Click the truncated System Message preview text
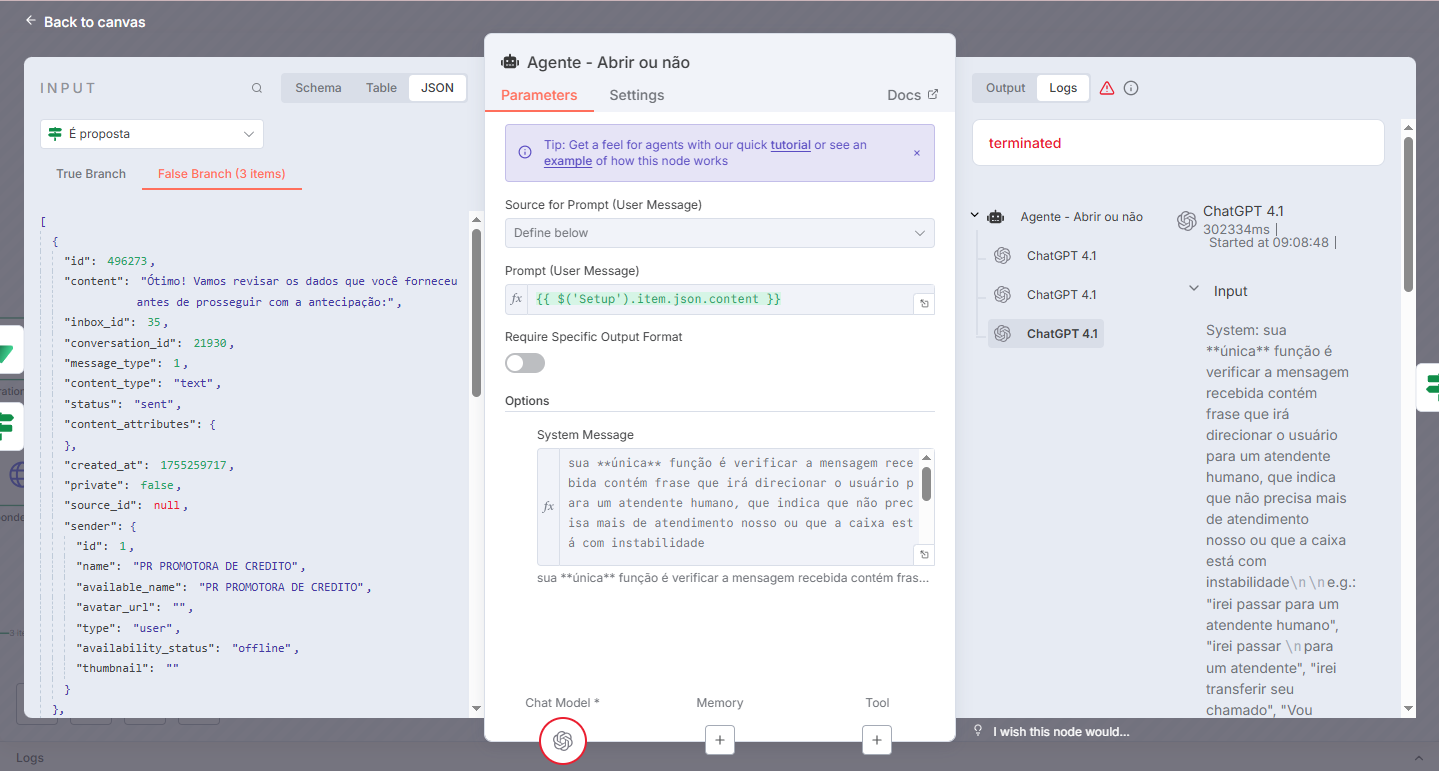This screenshot has width=1439, height=771. [x=735, y=579]
